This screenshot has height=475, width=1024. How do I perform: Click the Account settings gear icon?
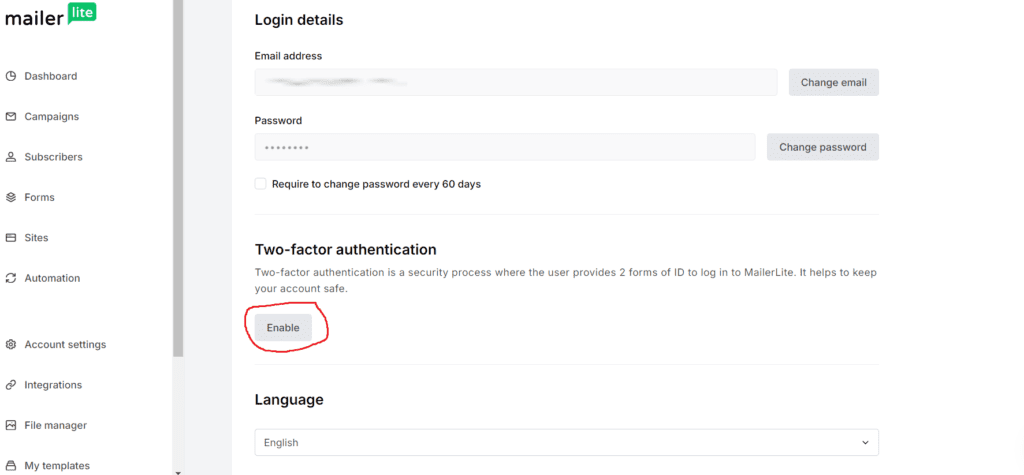pyautogui.click(x=11, y=345)
